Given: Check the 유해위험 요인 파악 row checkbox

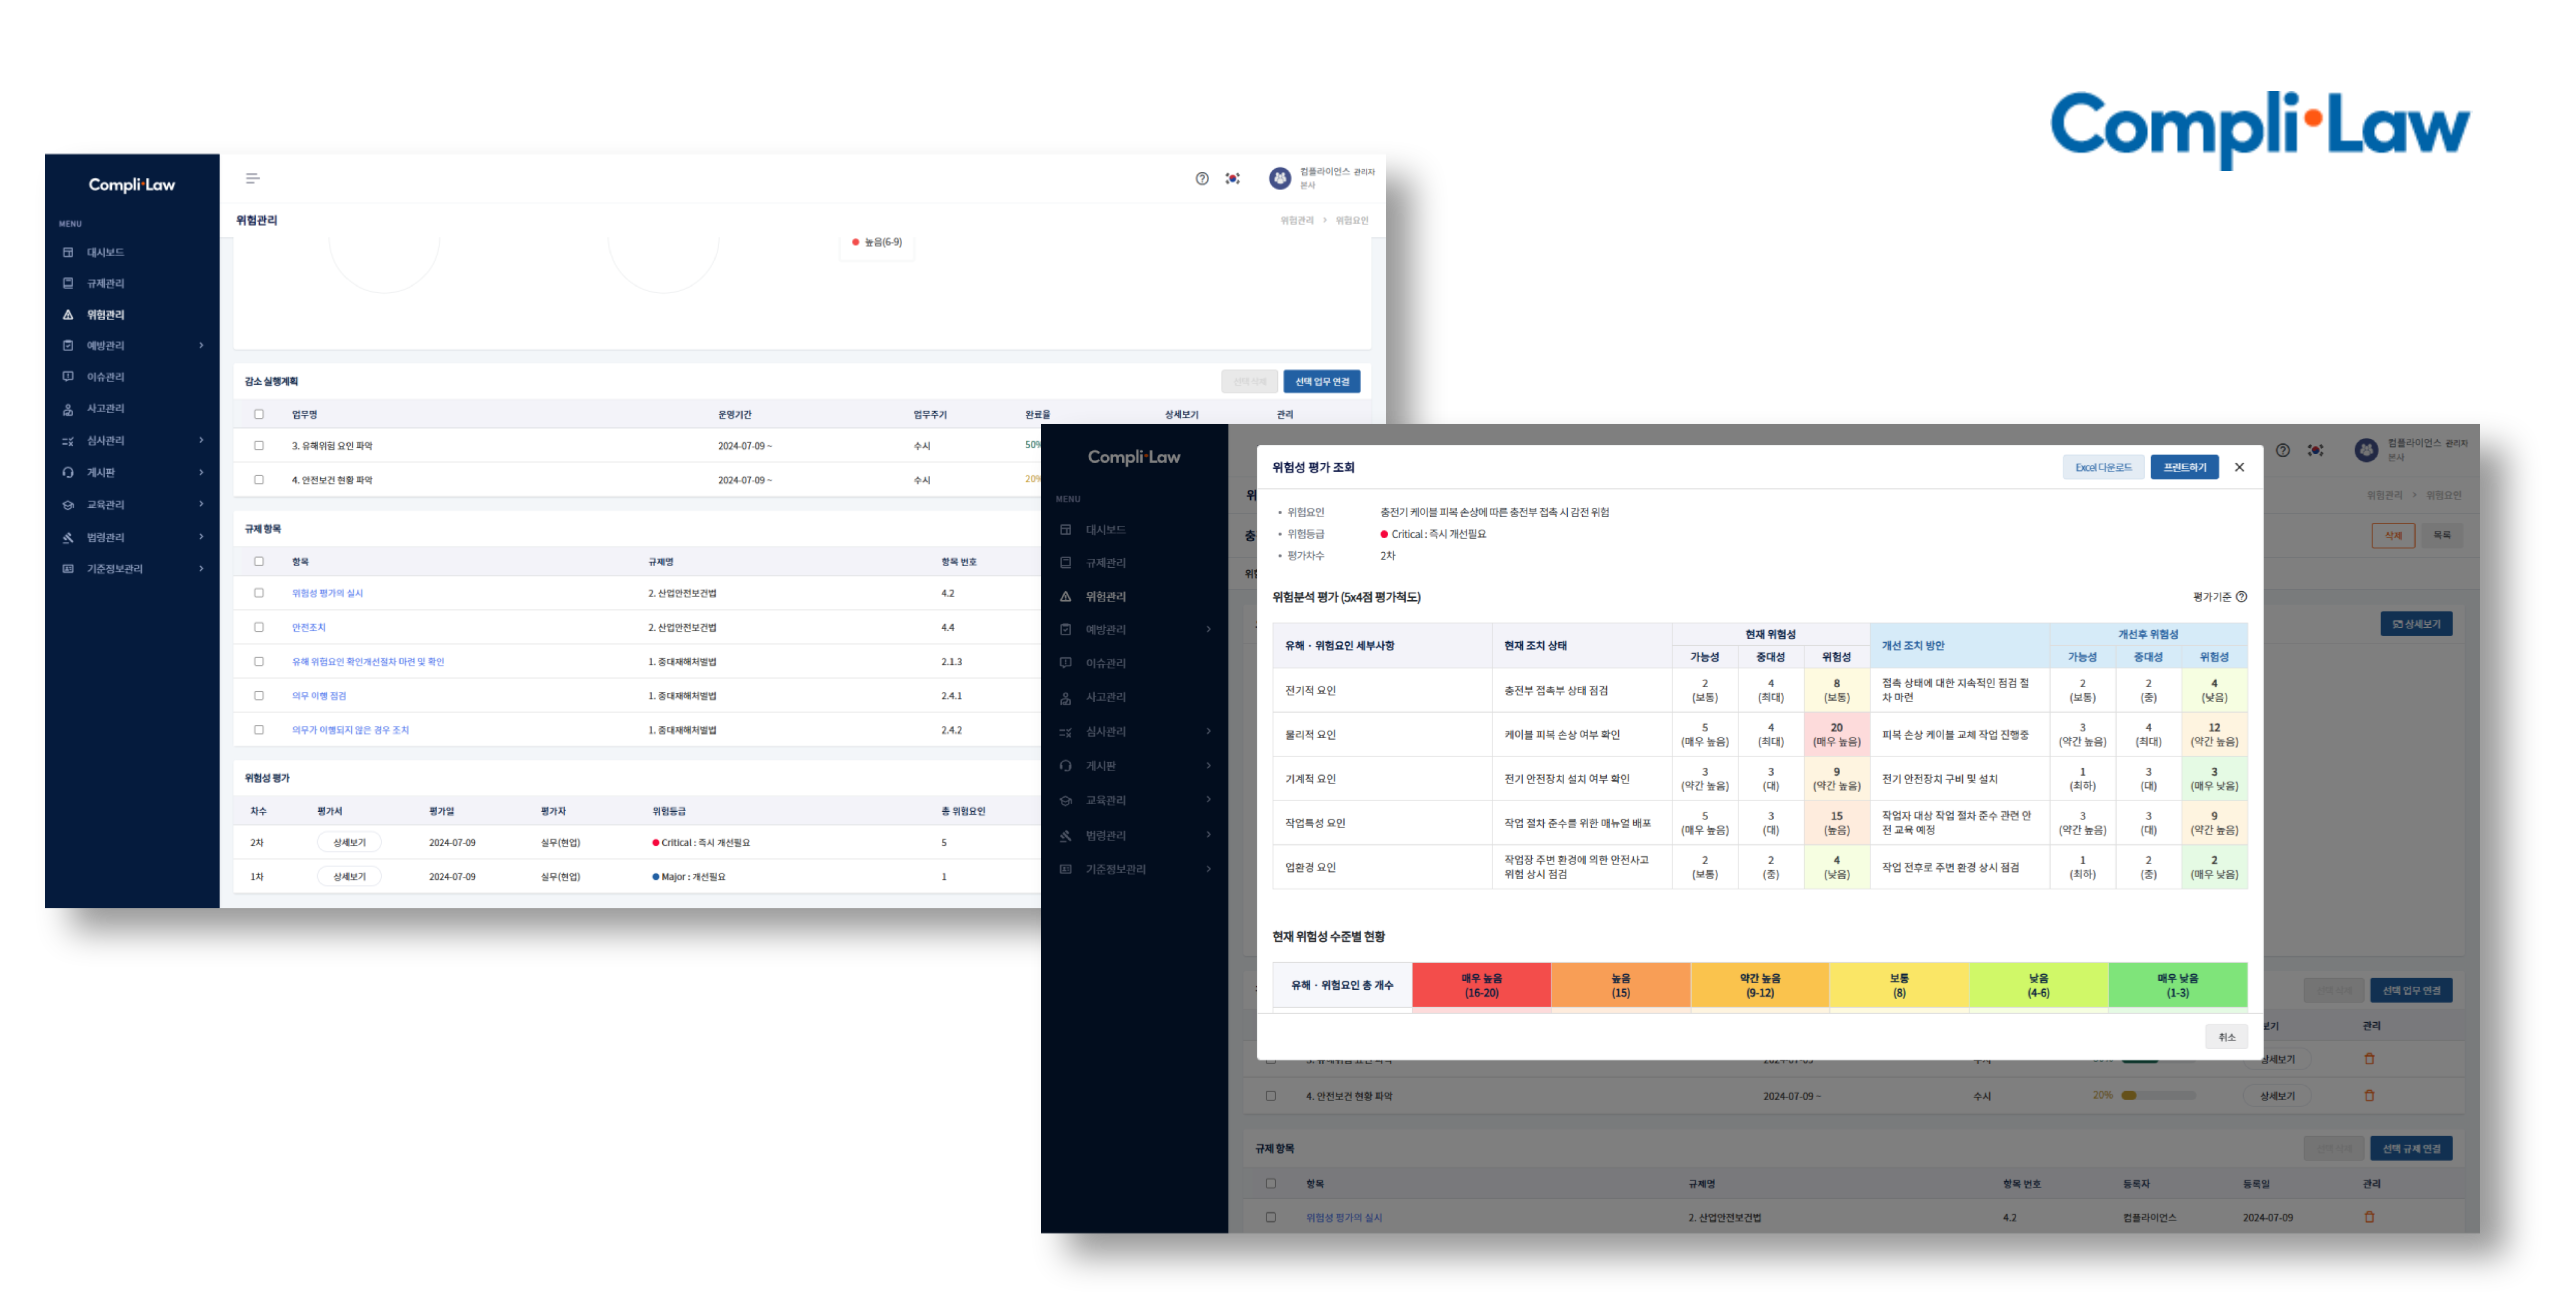Looking at the screenshot, I should pyautogui.click(x=259, y=446).
